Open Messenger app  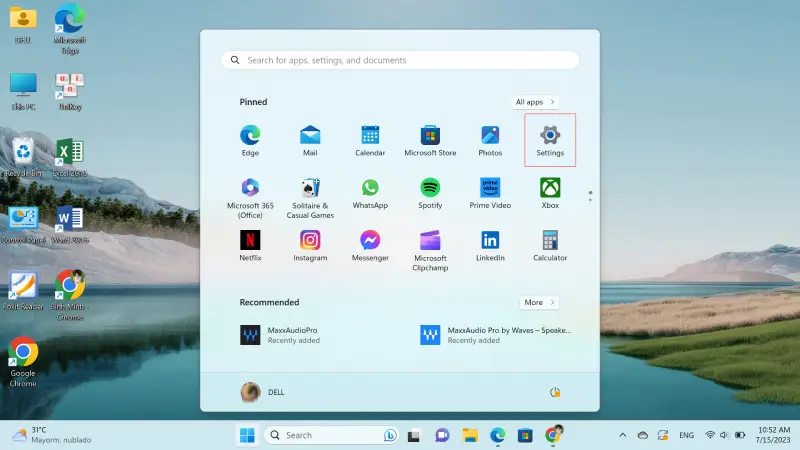pyautogui.click(x=370, y=246)
